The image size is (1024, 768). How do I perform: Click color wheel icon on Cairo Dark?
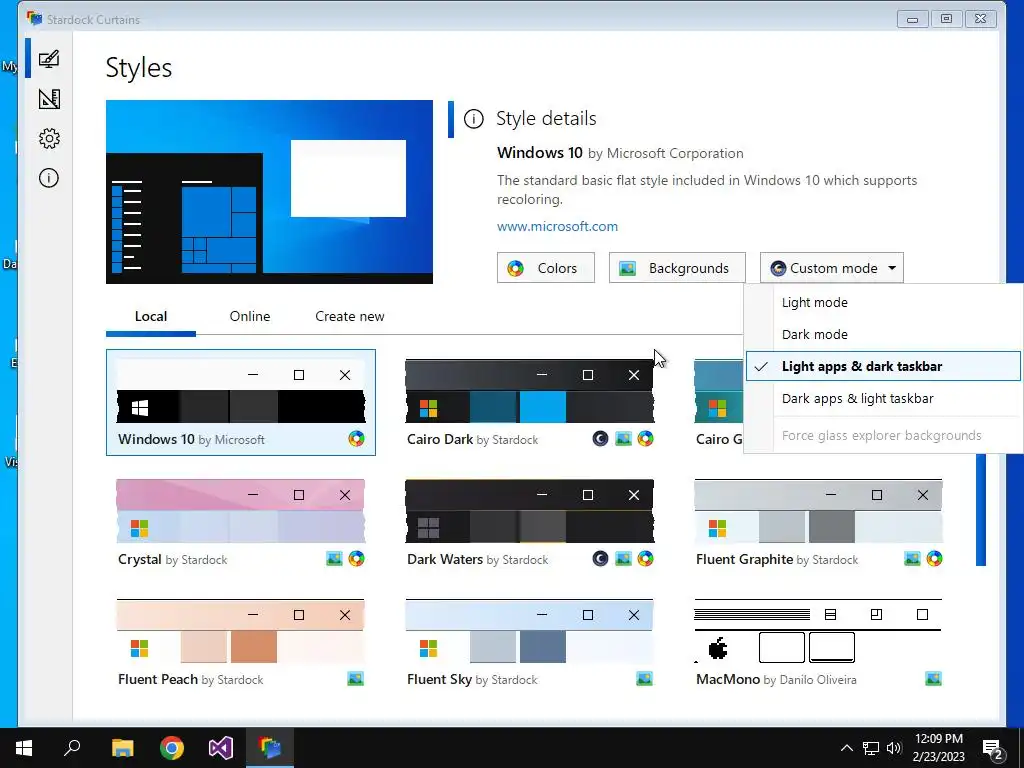coord(645,439)
